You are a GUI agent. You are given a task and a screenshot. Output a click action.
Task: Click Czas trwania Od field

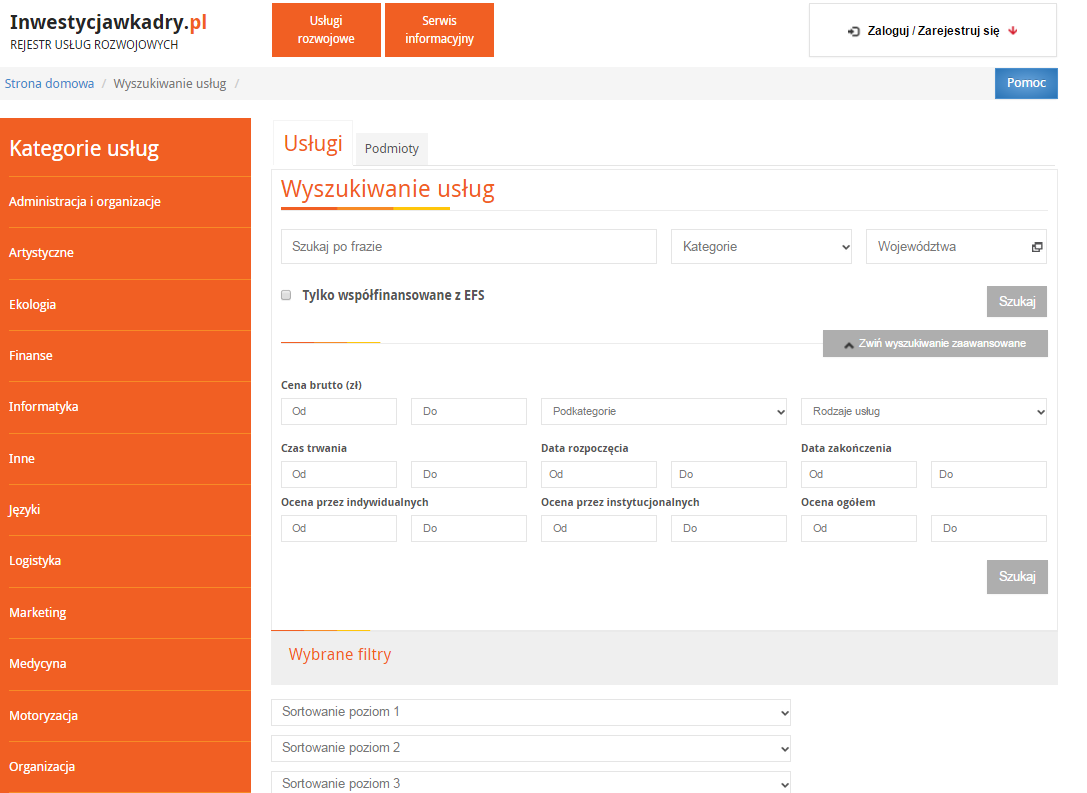pos(339,474)
